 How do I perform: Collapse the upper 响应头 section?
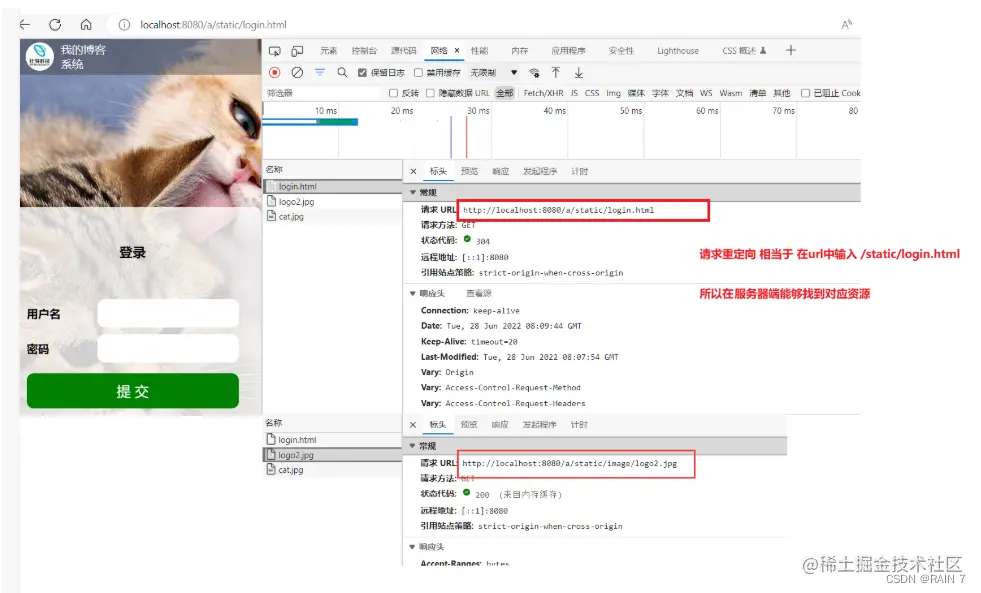[412, 293]
